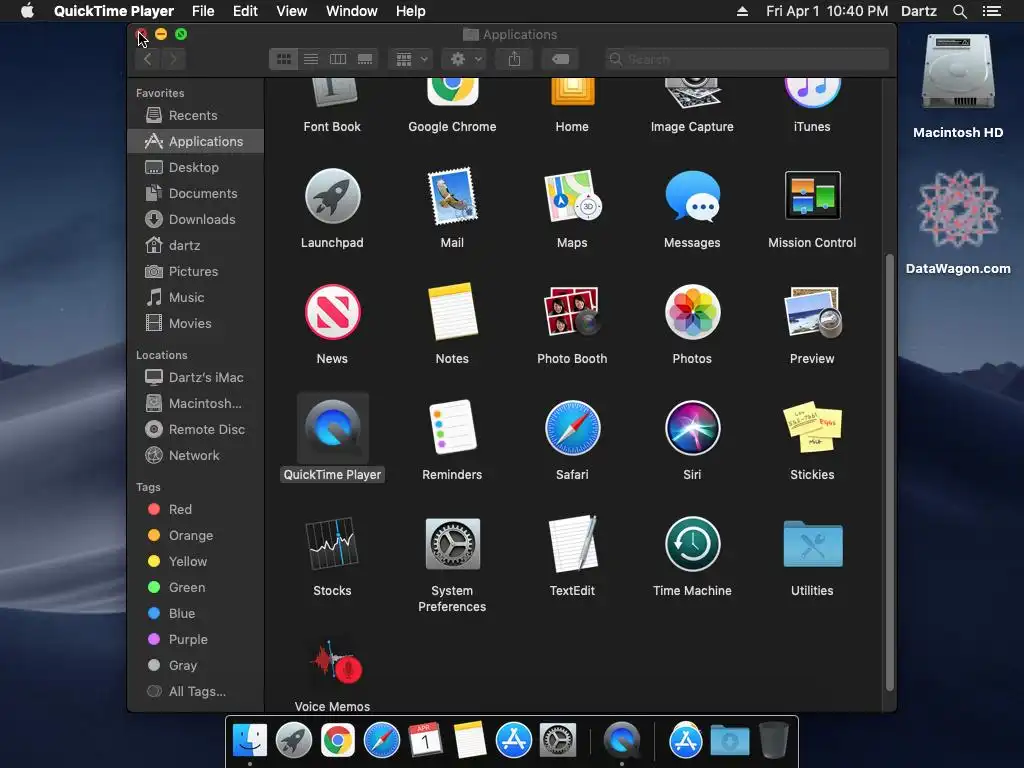
Task: Open the TextEdit app icon
Action: pyautogui.click(x=572, y=543)
